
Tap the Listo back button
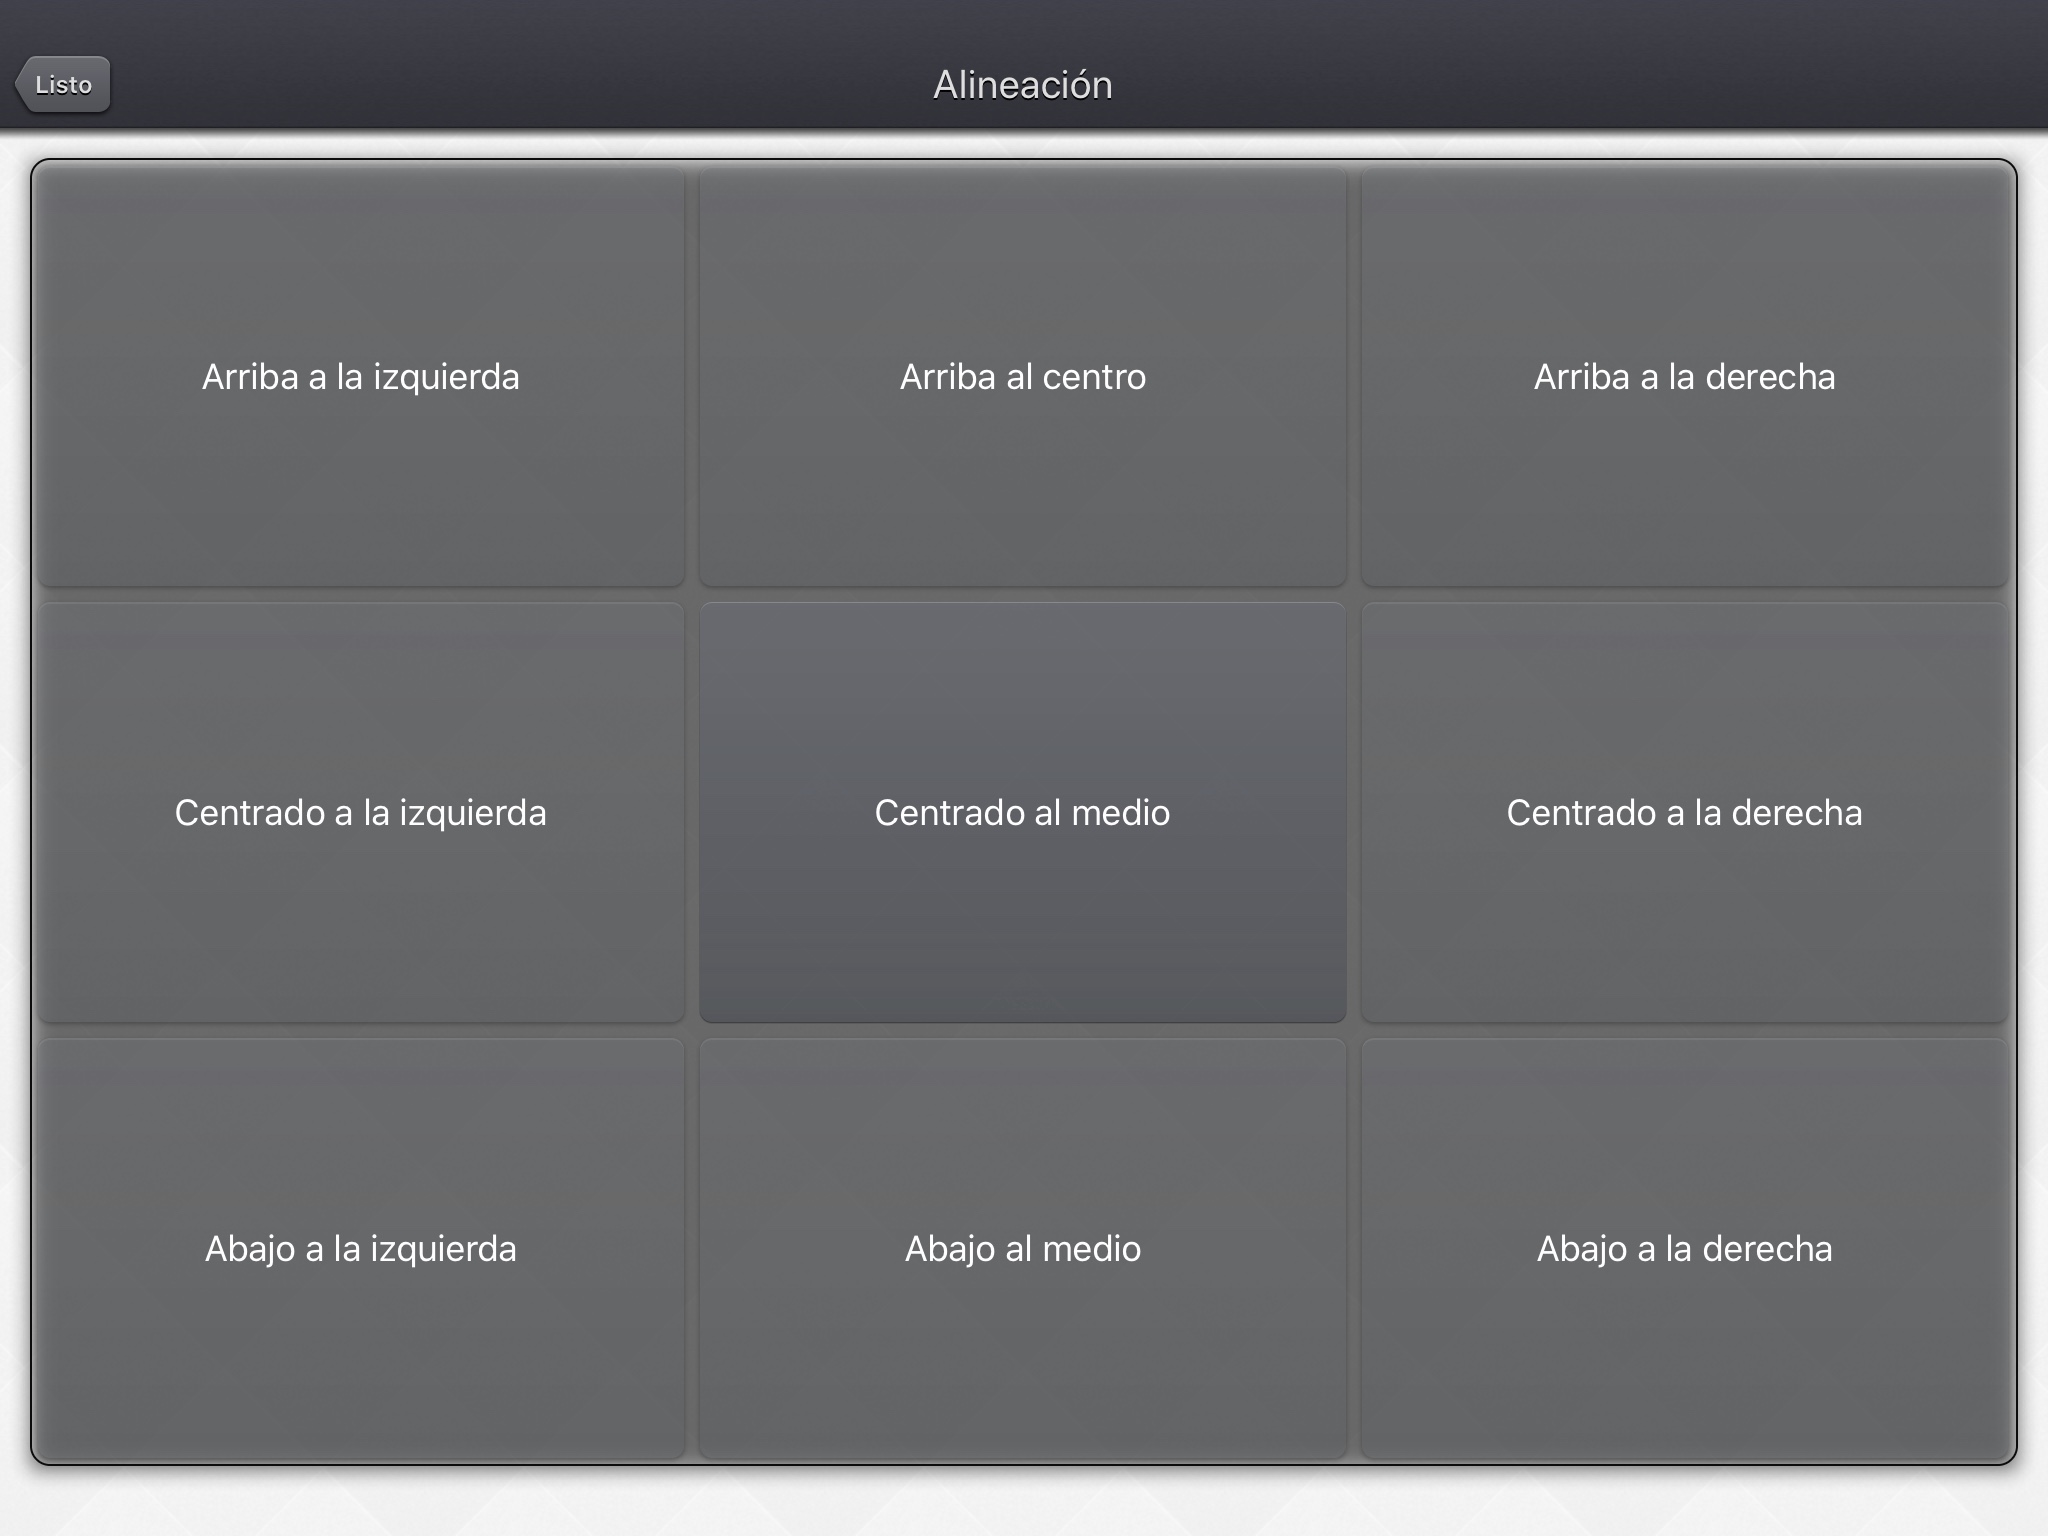pyautogui.click(x=63, y=84)
